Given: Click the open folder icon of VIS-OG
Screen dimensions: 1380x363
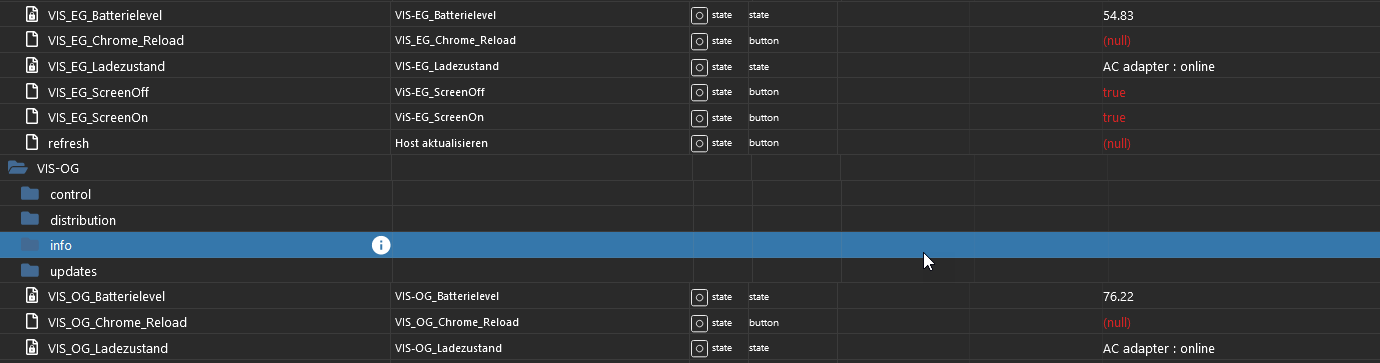Looking at the screenshot, I should 17,168.
